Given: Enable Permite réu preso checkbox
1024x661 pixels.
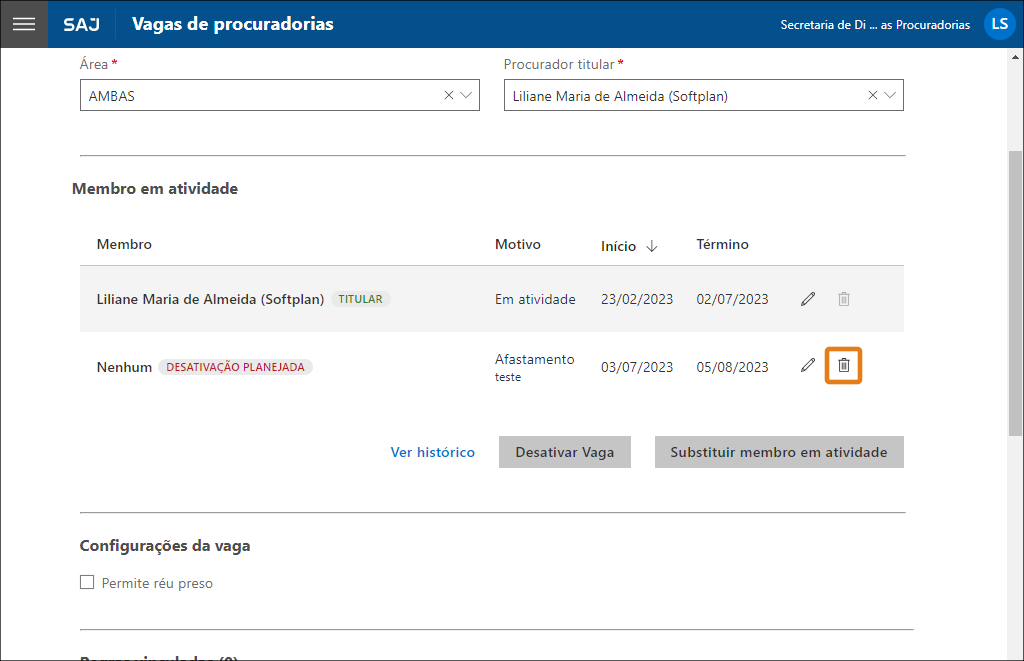Looking at the screenshot, I should pyautogui.click(x=87, y=583).
